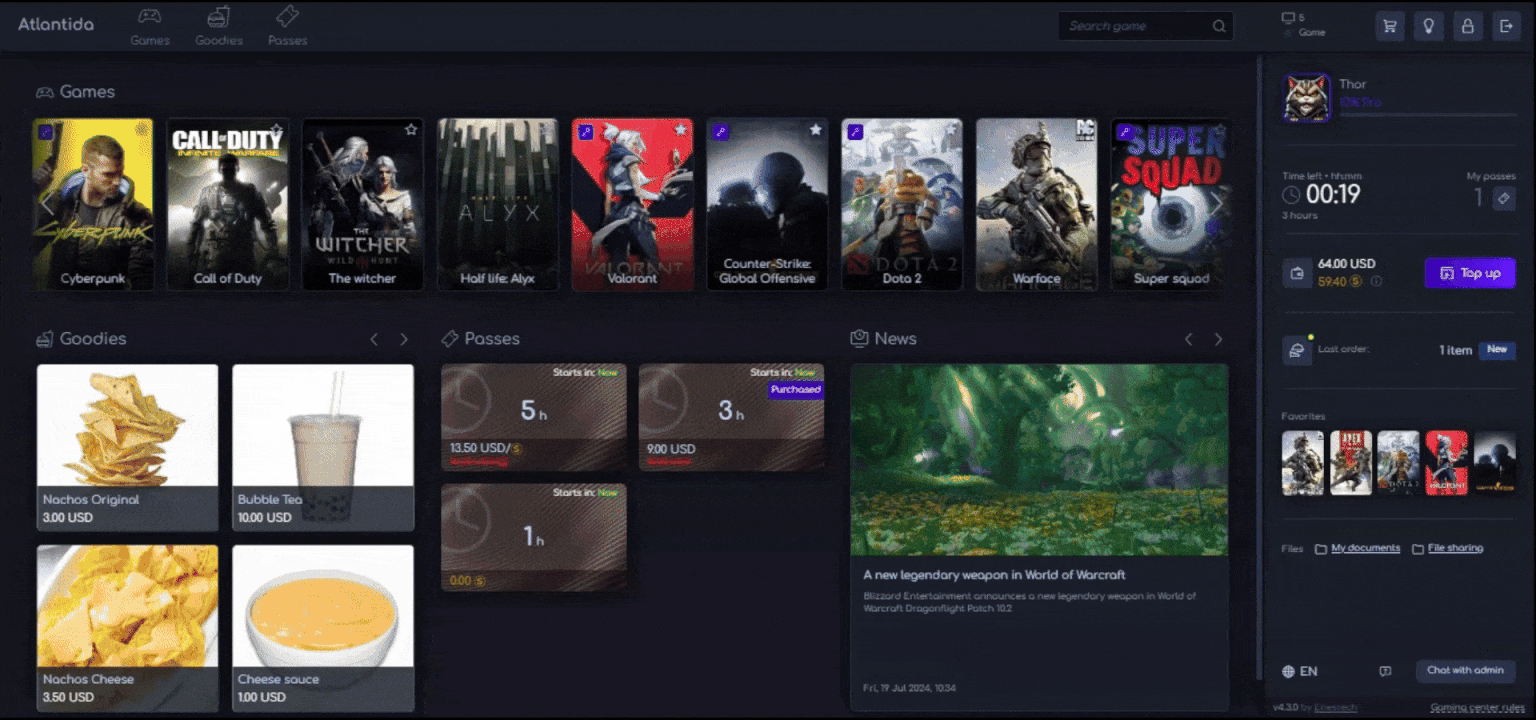
Task: Click the lightbulb icon in header
Action: click(1428, 27)
